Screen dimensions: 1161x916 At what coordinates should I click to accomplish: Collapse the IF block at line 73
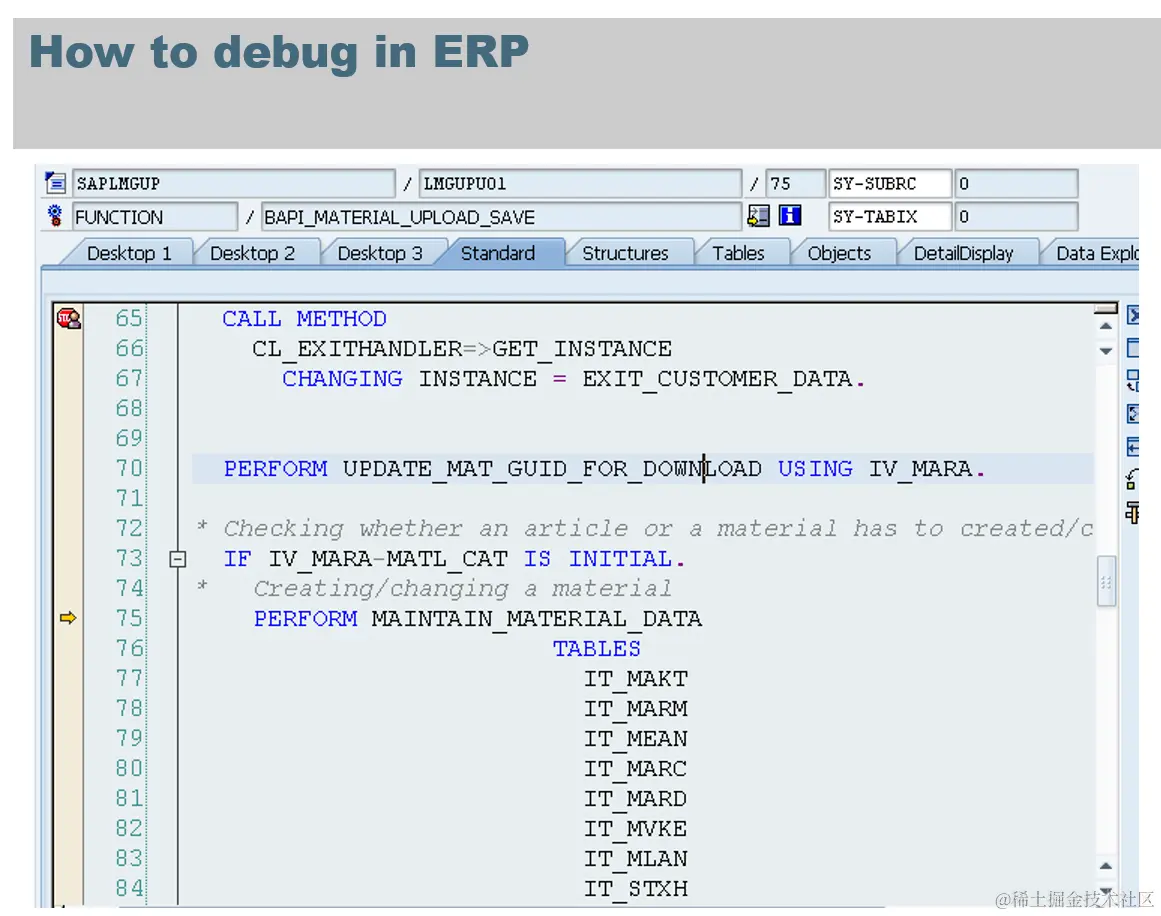pyautogui.click(x=178, y=559)
